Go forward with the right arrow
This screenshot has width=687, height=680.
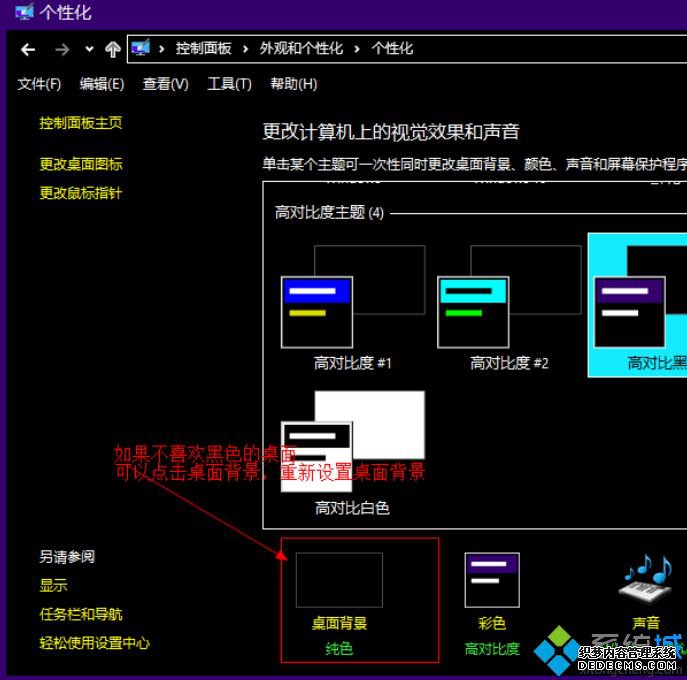pyautogui.click(x=62, y=50)
